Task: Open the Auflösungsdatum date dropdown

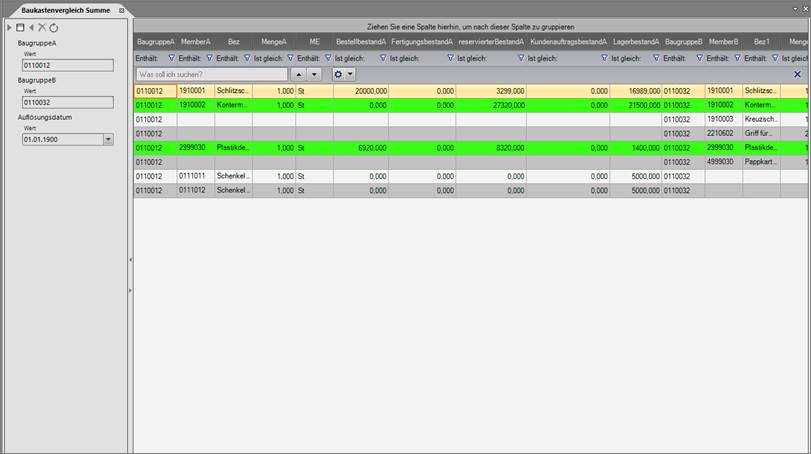Action: (x=108, y=139)
